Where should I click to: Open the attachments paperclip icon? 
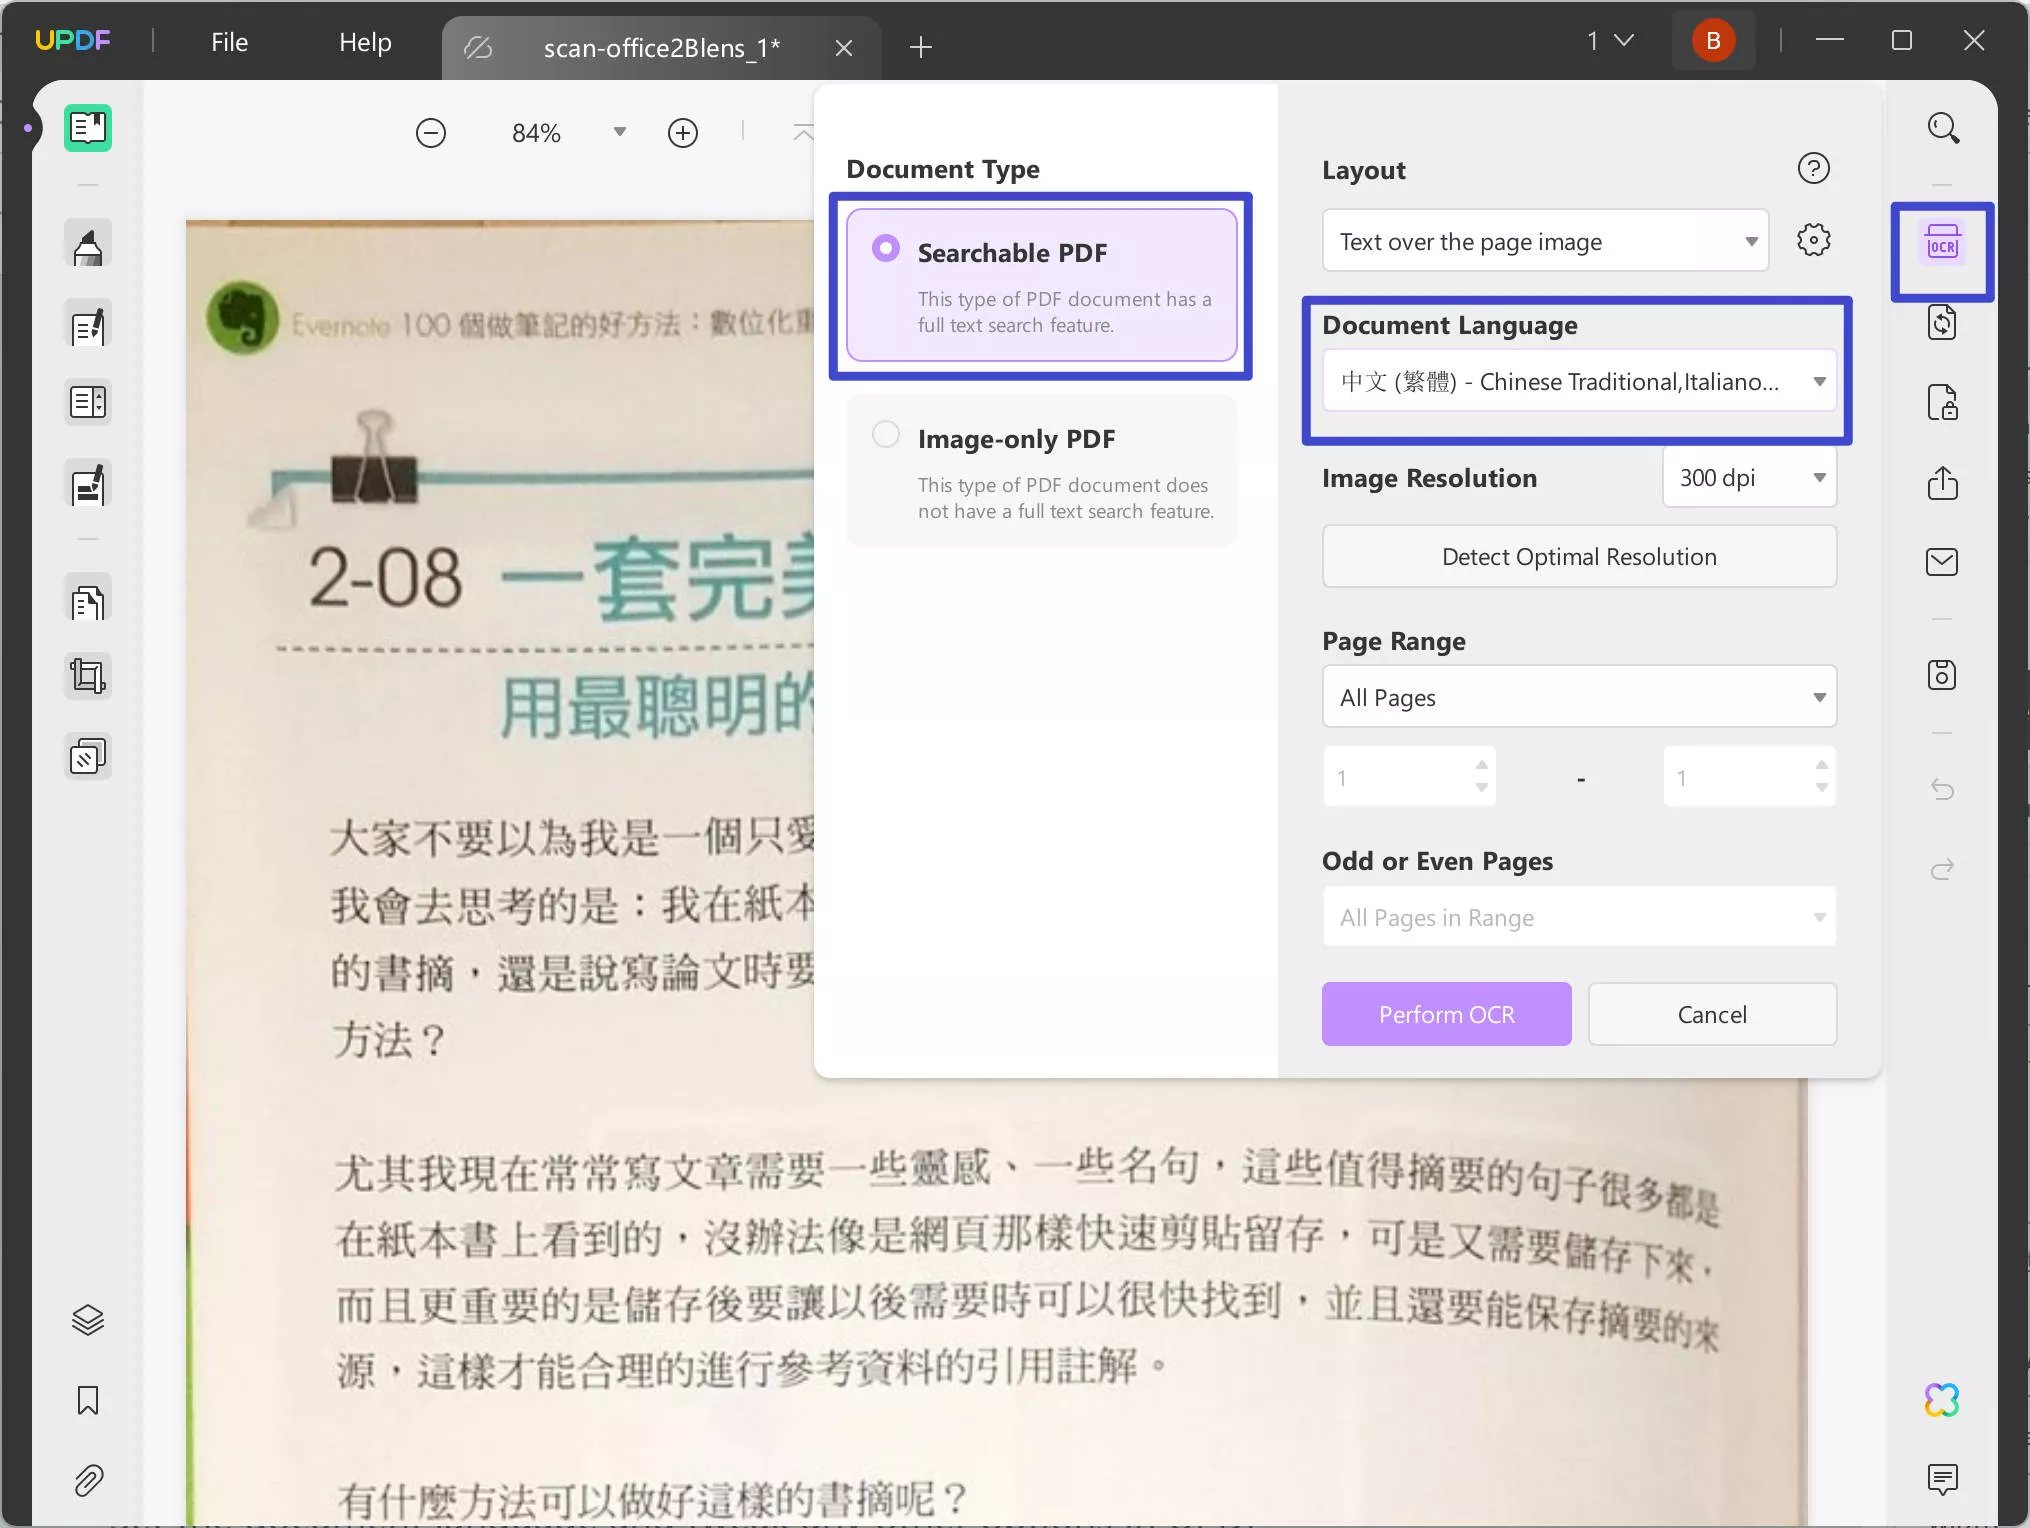tap(88, 1480)
